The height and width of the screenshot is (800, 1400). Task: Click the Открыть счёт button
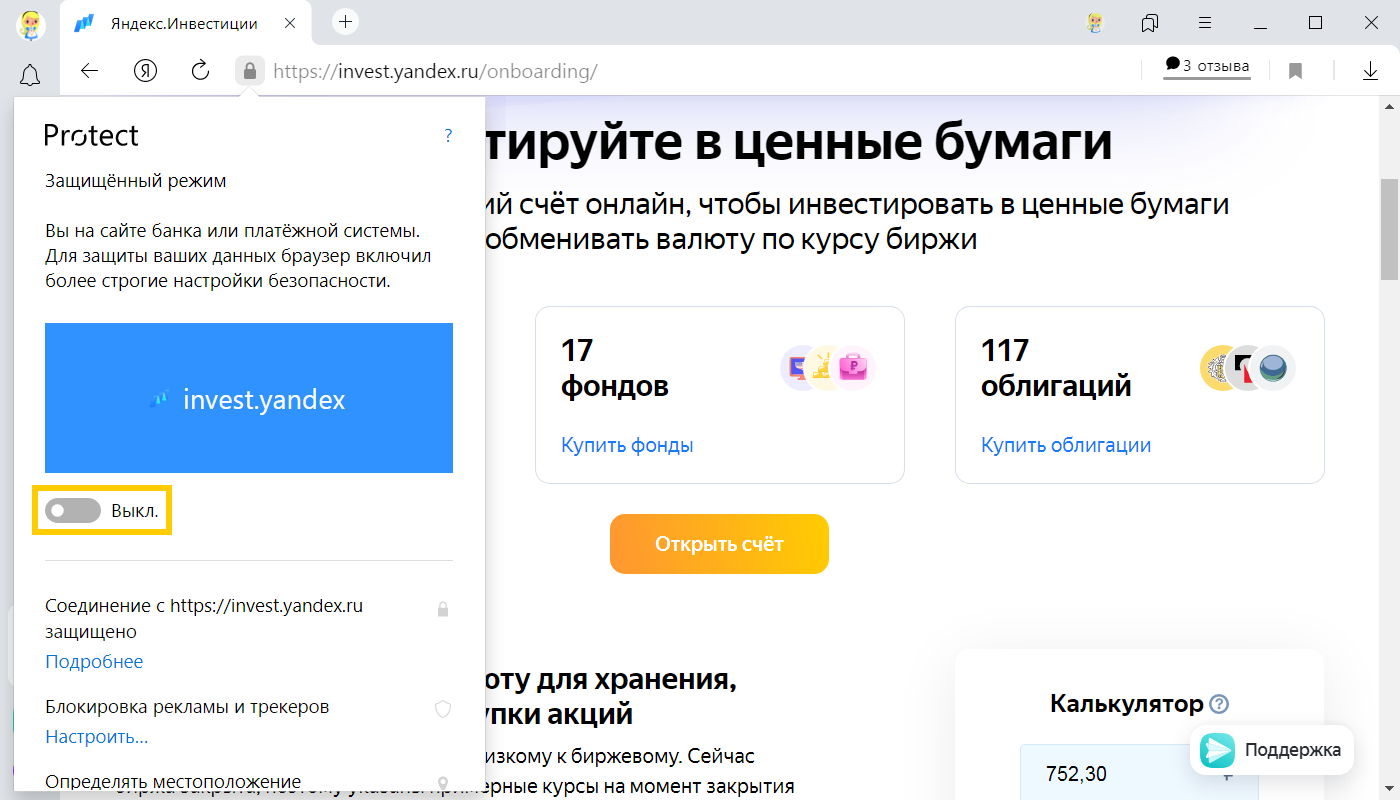click(719, 544)
